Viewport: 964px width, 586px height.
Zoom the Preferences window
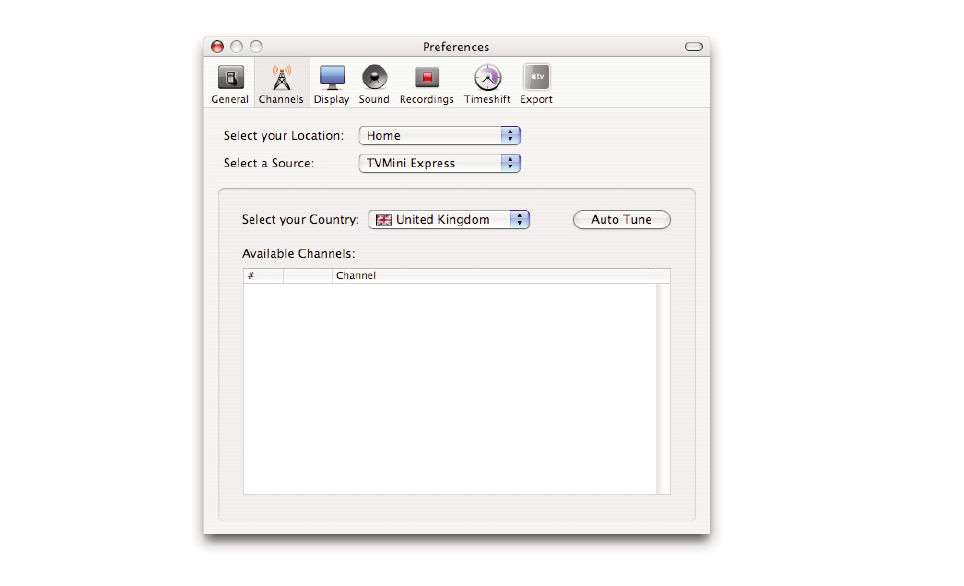tap(256, 47)
